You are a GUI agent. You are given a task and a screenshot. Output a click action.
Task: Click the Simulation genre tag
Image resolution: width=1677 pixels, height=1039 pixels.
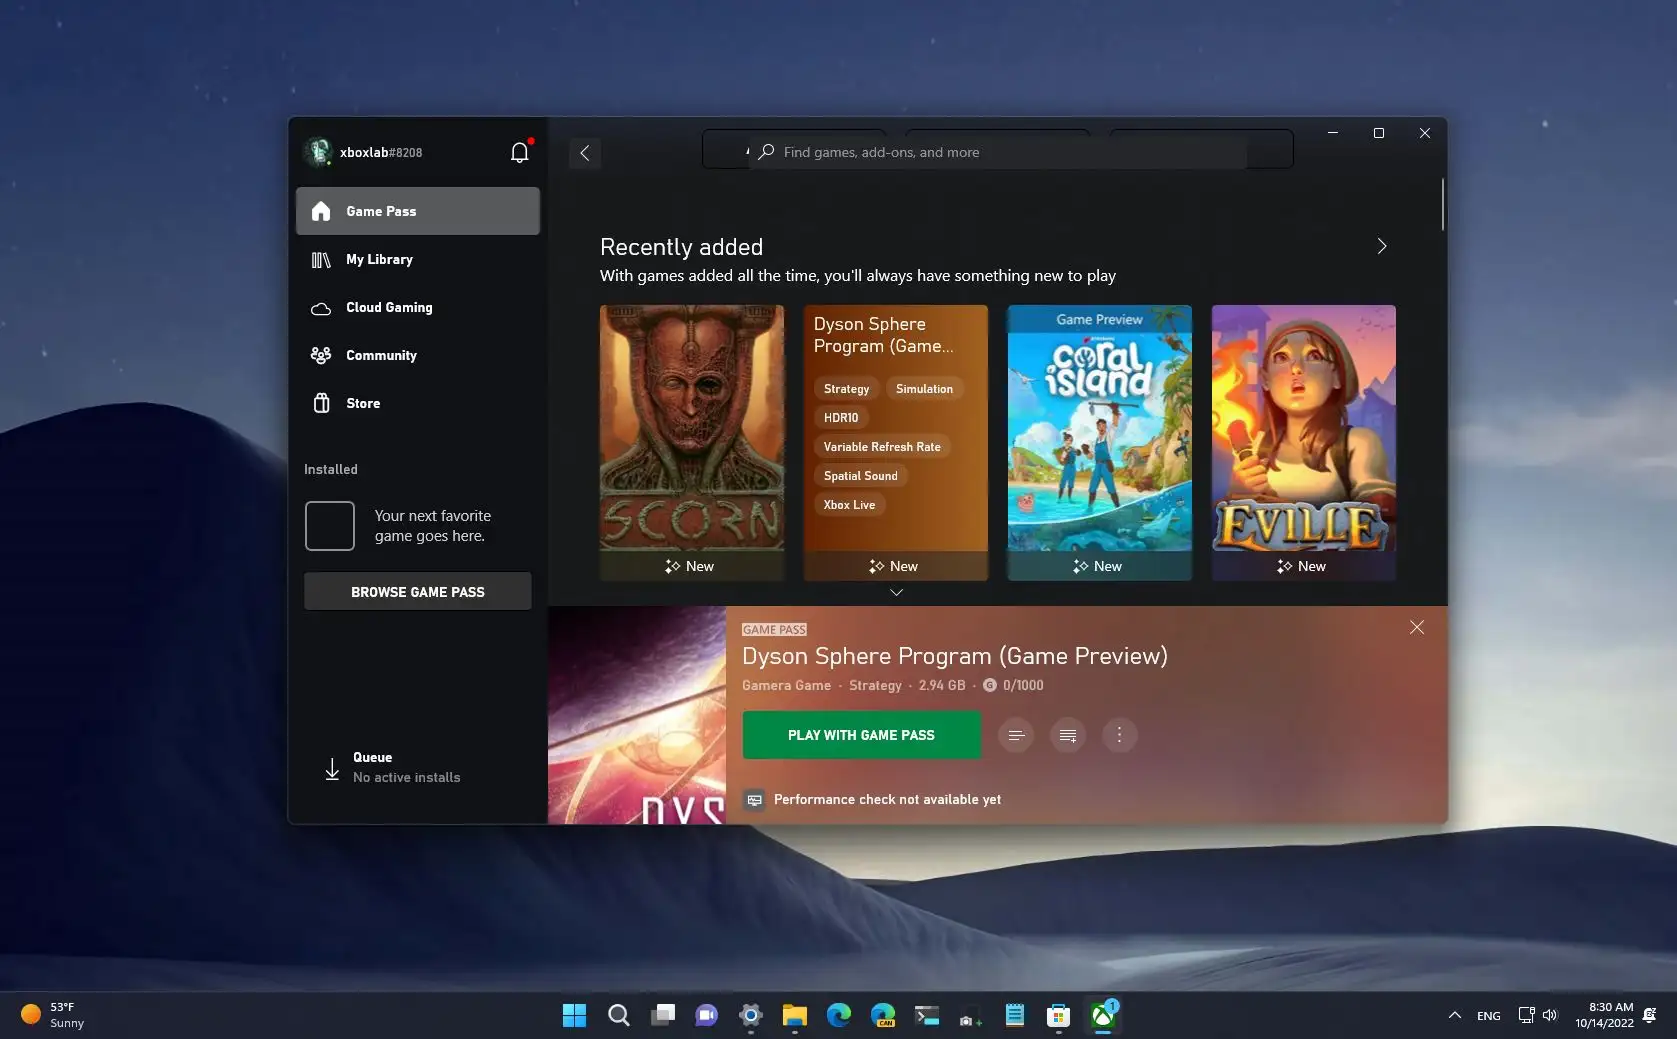pos(924,389)
